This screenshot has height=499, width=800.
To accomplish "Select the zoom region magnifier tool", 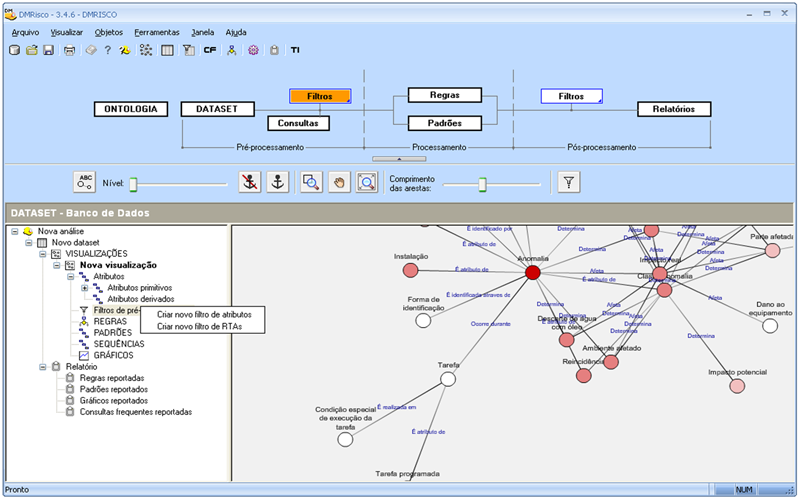I will (x=311, y=182).
